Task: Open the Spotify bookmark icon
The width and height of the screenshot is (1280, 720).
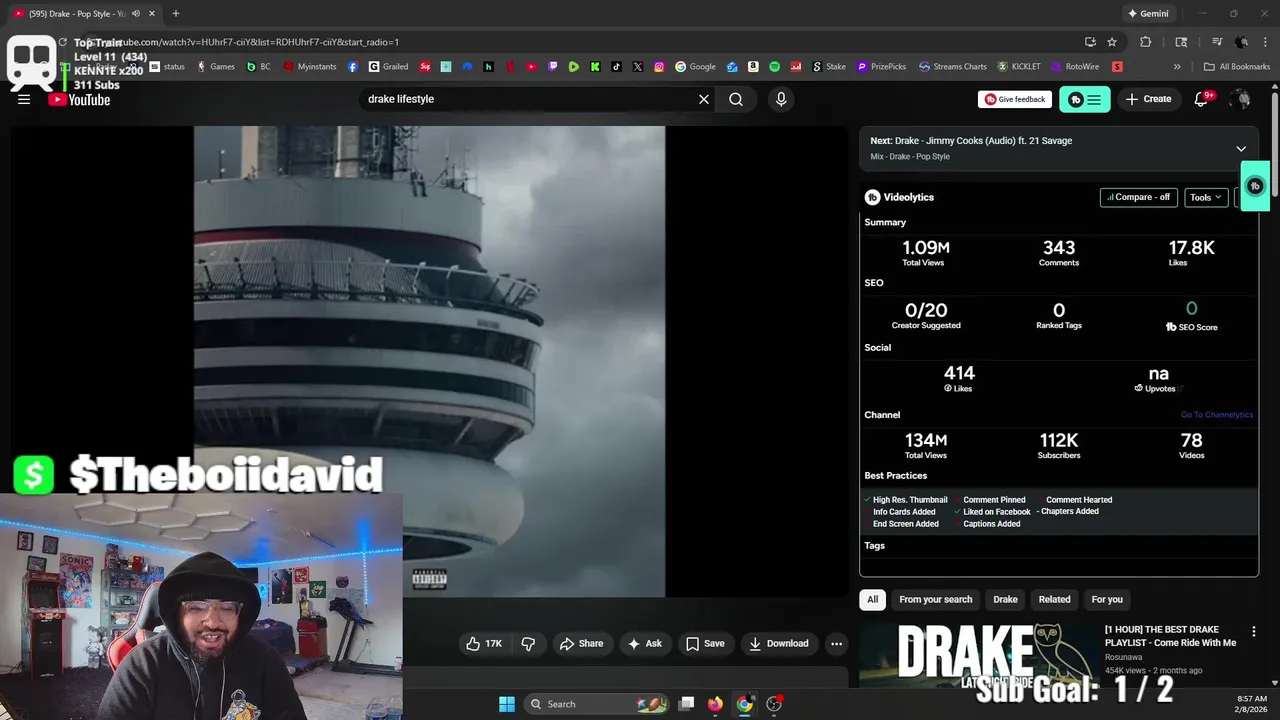Action: (x=774, y=67)
